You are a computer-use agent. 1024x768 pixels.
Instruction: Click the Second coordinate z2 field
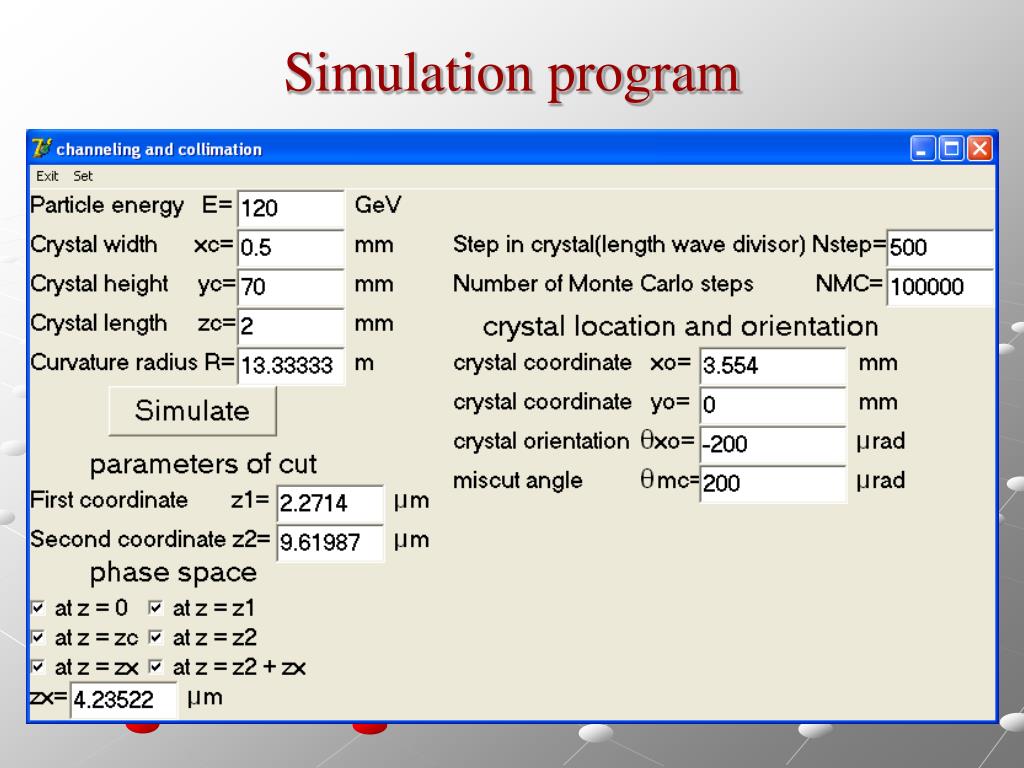click(x=330, y=542)
